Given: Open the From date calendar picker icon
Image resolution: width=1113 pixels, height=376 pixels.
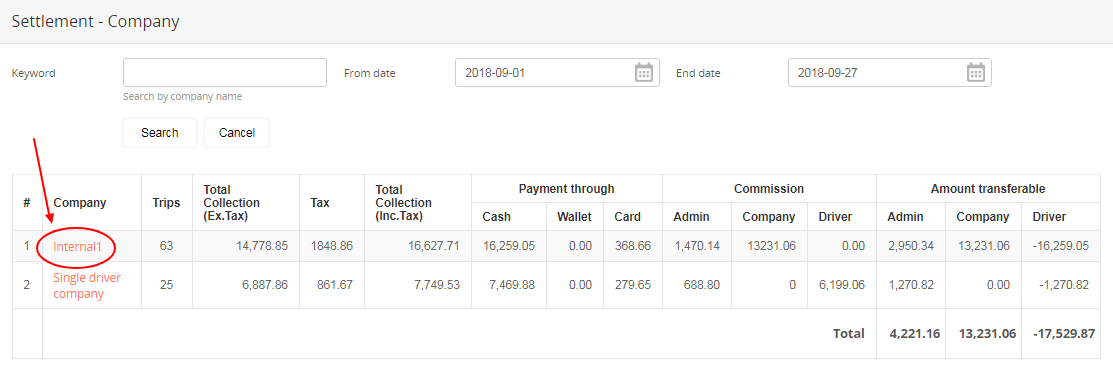Looking at the screenshot, I should (x=643, y=72).
